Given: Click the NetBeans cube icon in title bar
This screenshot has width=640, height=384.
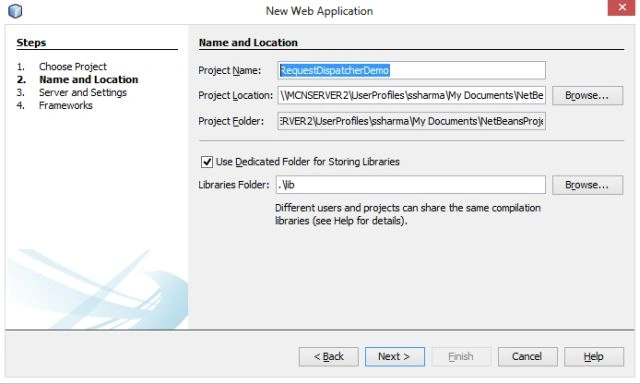Looking at the screenshot, I should 15,11.
